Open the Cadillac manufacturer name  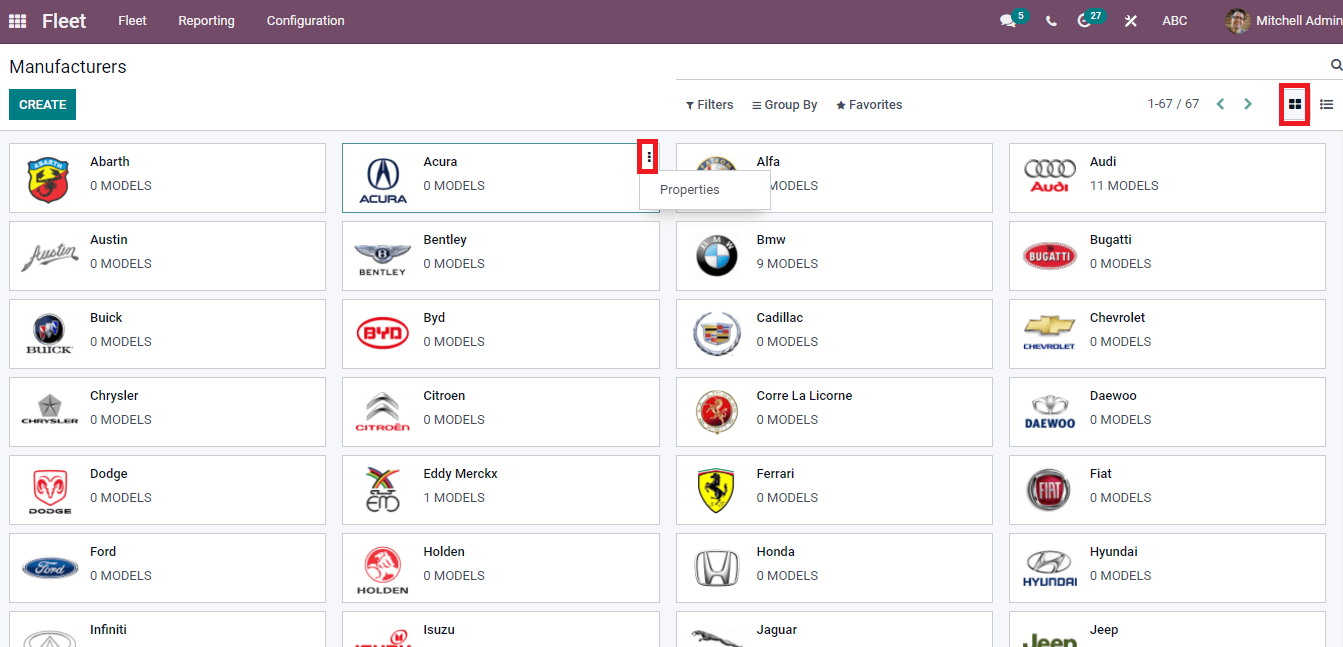click(780, 318)
